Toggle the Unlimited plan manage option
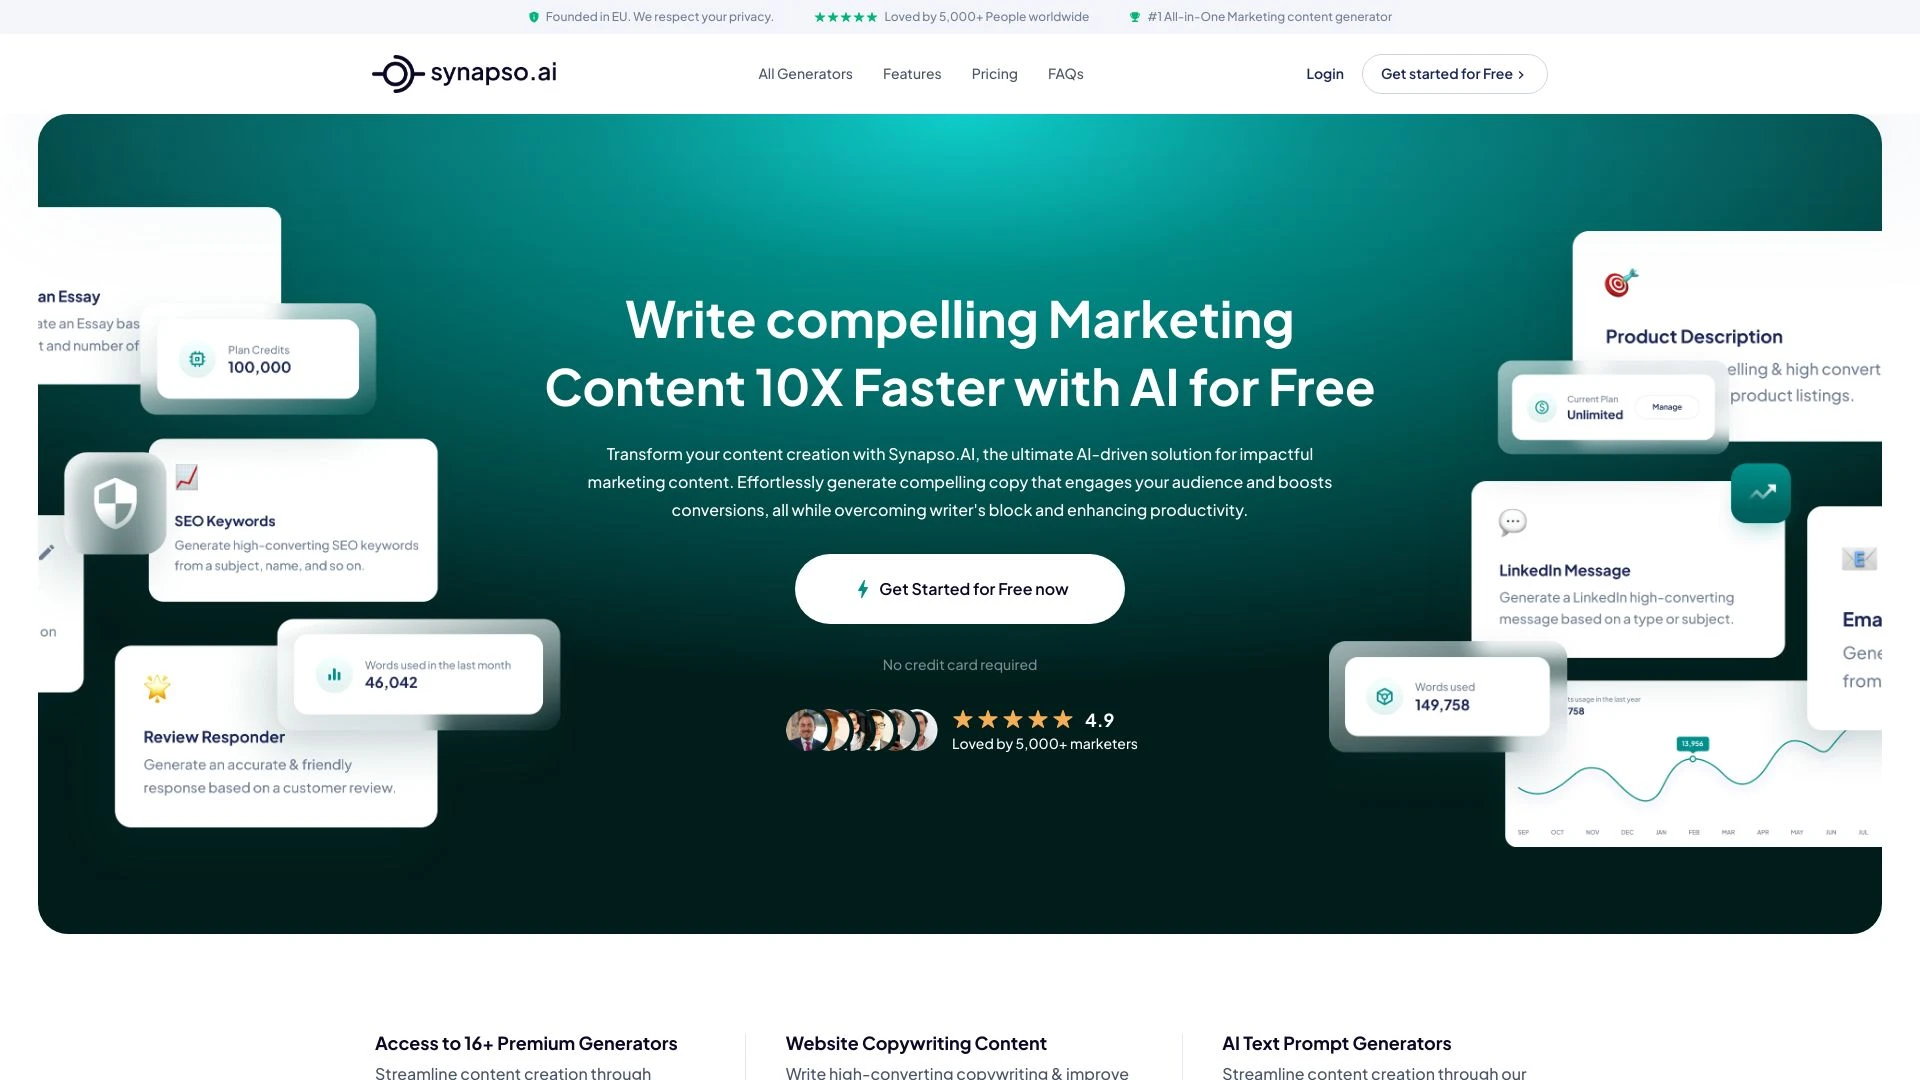Image resolution: width=1920 pixels, height=1080 pixels. (1667, 406)
